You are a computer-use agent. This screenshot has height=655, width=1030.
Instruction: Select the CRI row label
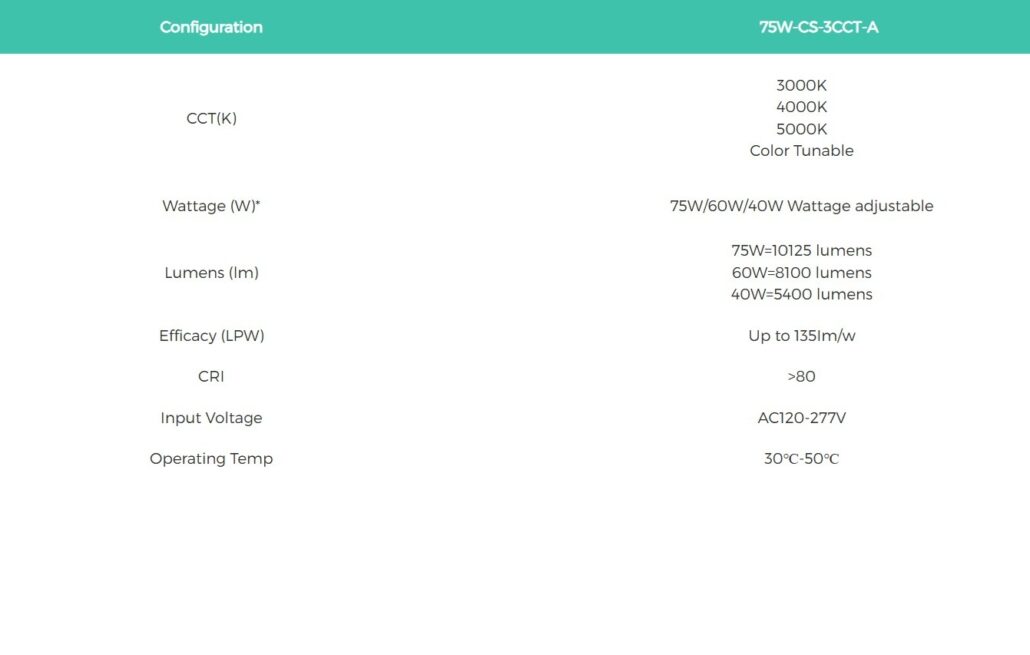pos(211,377)
